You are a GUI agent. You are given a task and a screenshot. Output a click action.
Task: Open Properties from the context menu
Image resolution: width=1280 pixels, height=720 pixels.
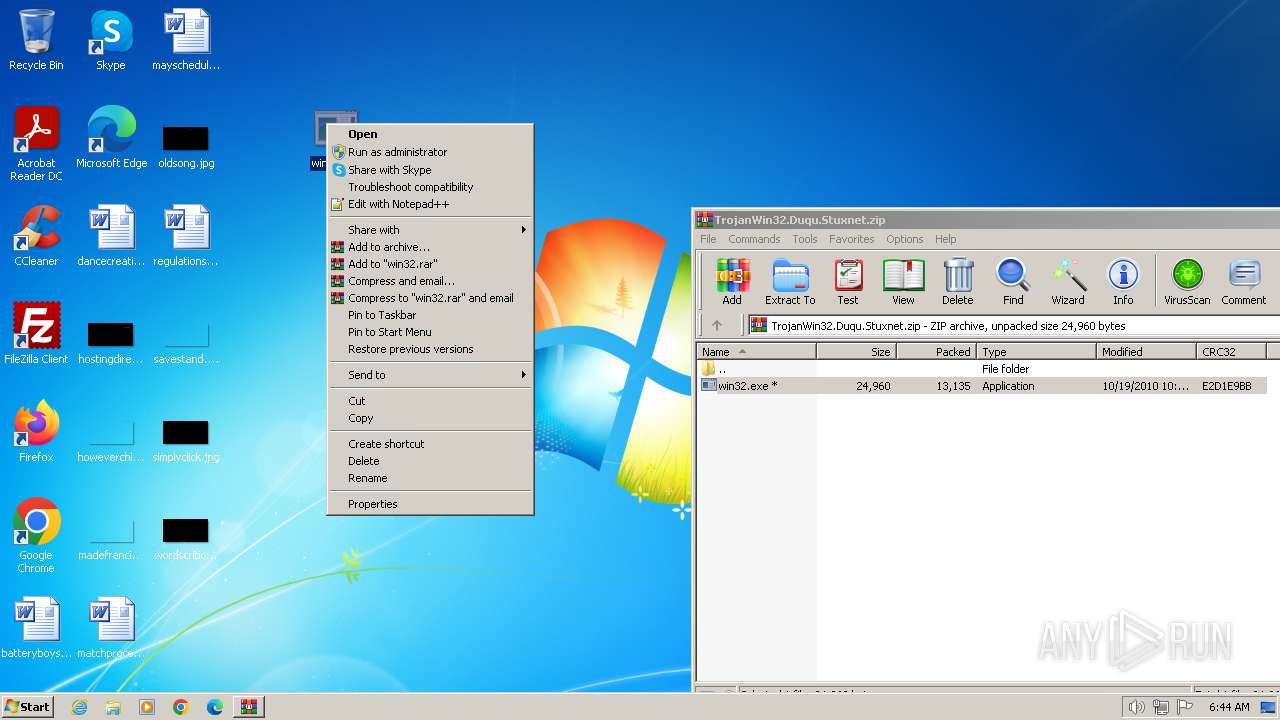click(431, 504)
